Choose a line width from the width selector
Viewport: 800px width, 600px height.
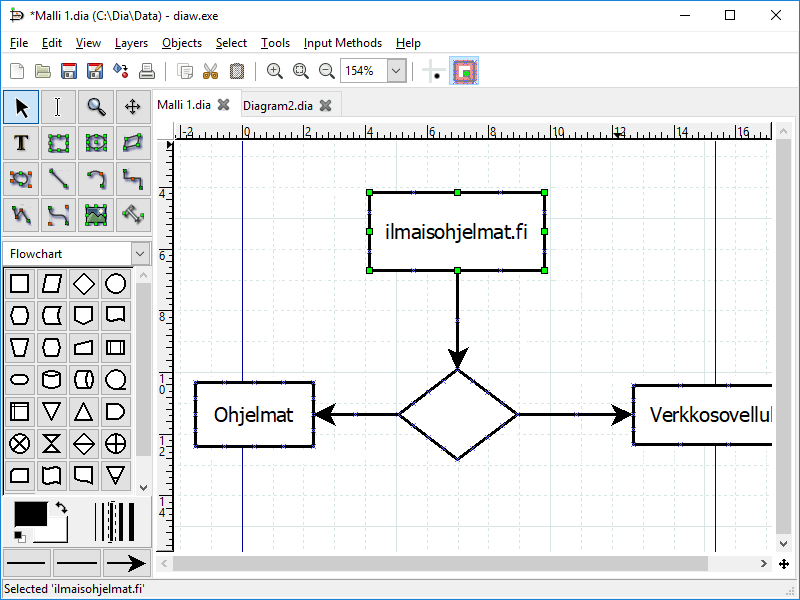[x=114, y=522]
